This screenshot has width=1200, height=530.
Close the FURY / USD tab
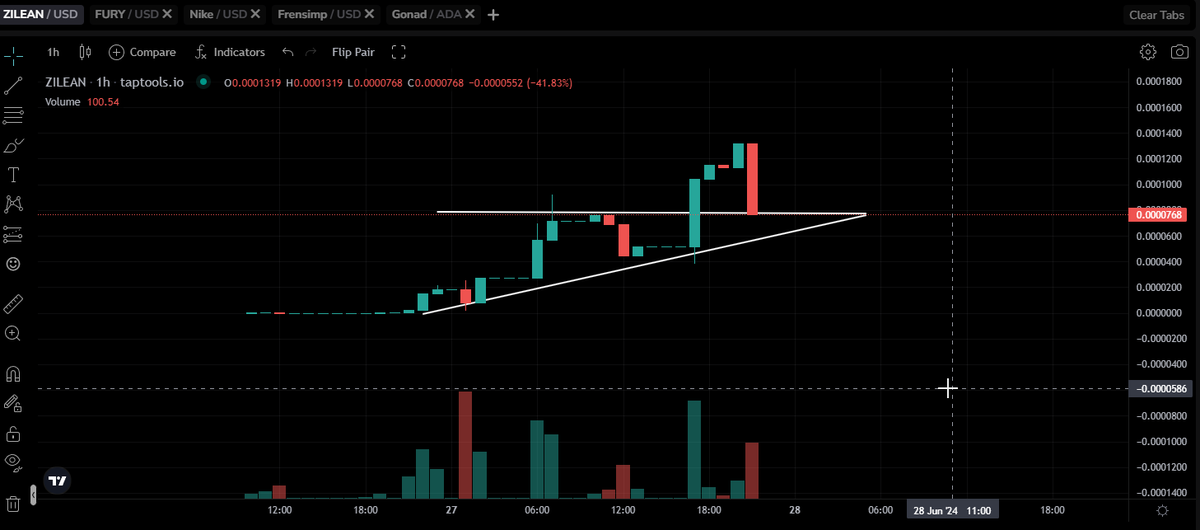tap(166, 15)
